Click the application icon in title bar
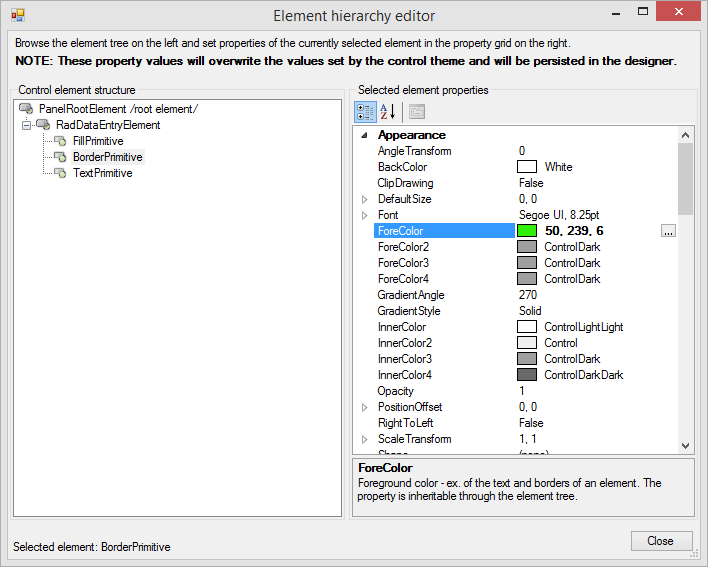The image size is (708, 567). tap(18, 16)
